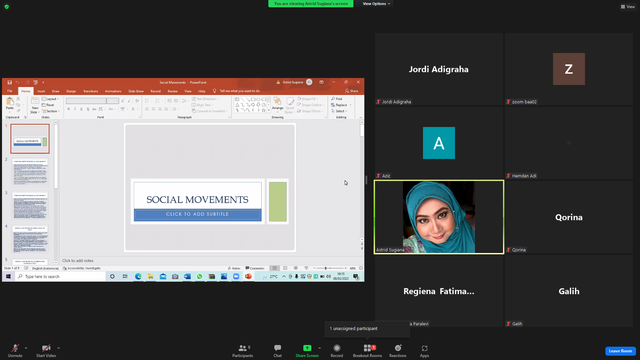
Task: Click the Paste button in Clipboard group
Action: click(10, 104)
